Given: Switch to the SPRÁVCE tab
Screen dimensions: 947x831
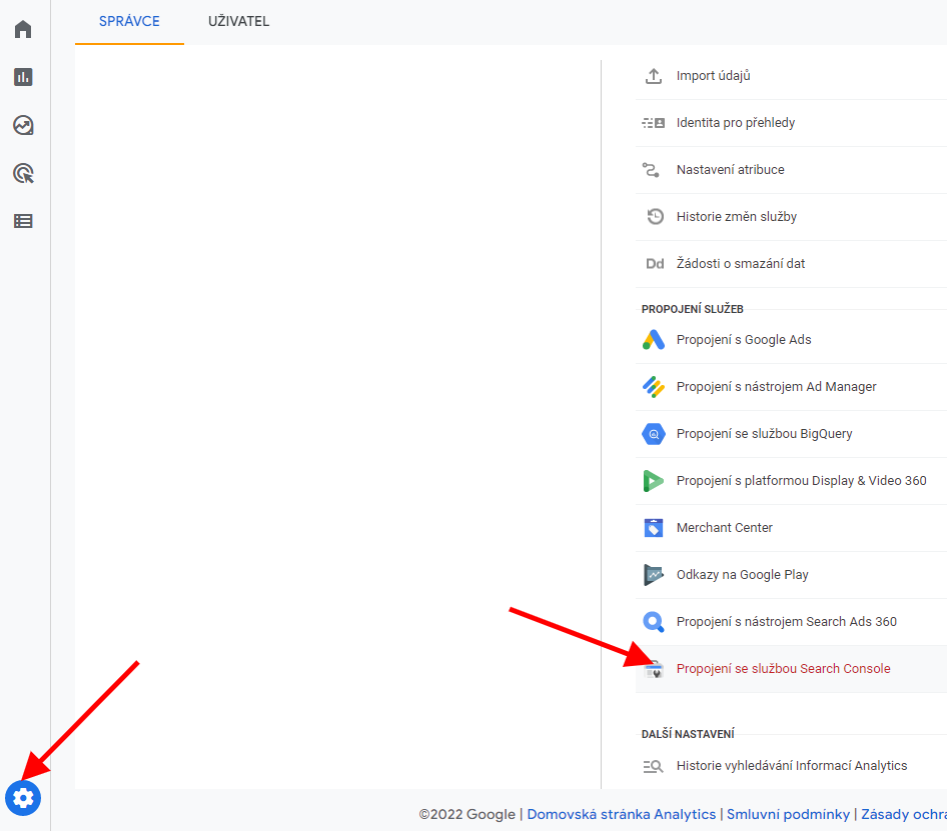Looking at the screenshot, I should click(129, 21).
